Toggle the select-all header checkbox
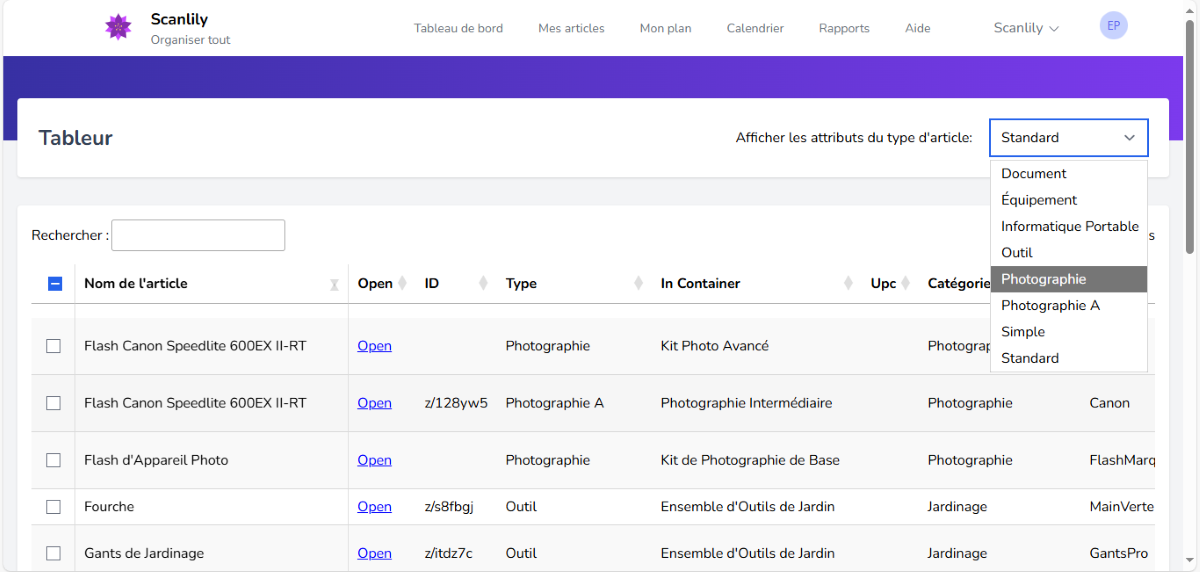 pyautogui.click(x=55, y=284)
